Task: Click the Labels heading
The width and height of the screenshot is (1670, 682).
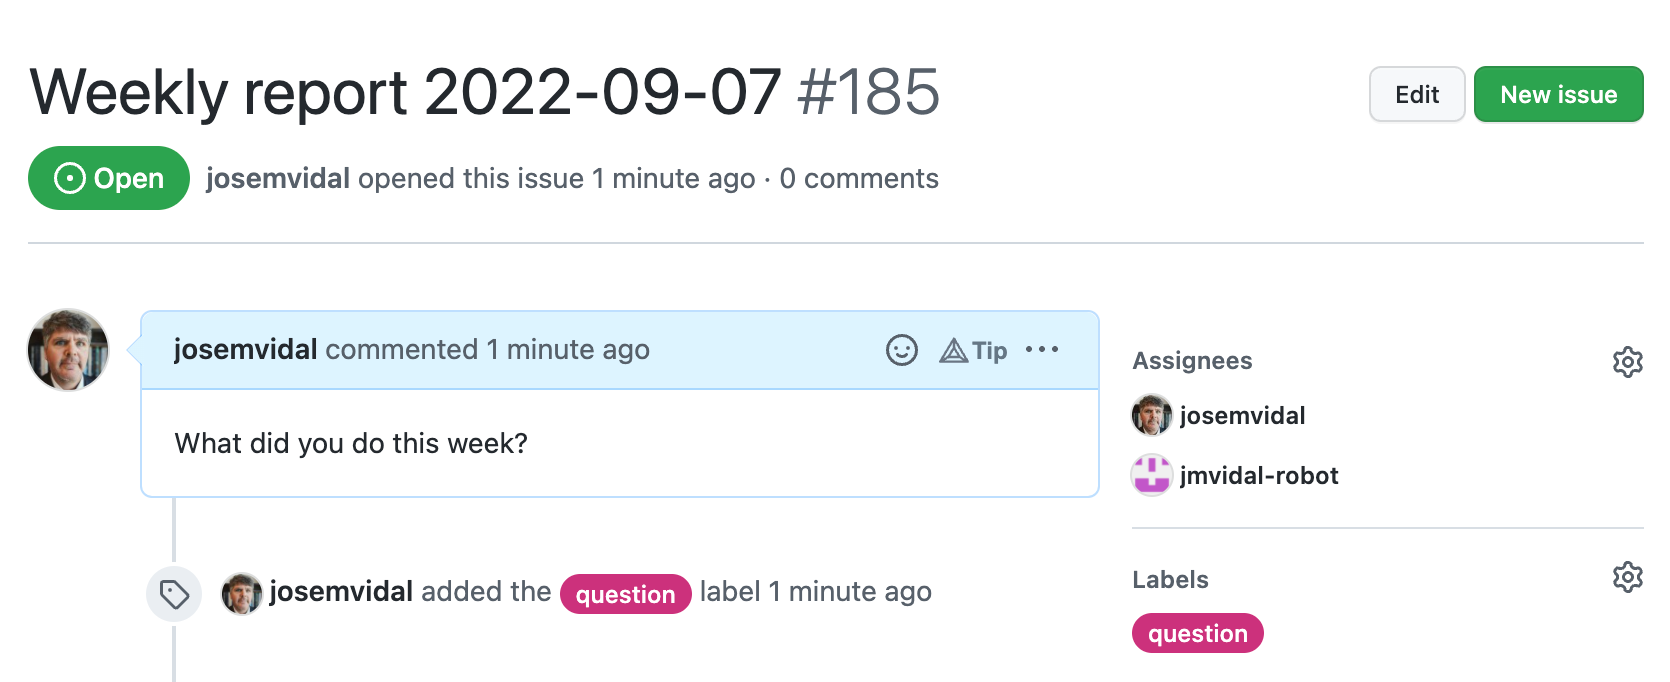Action: pyautogui.click(x=1170, y=580)
